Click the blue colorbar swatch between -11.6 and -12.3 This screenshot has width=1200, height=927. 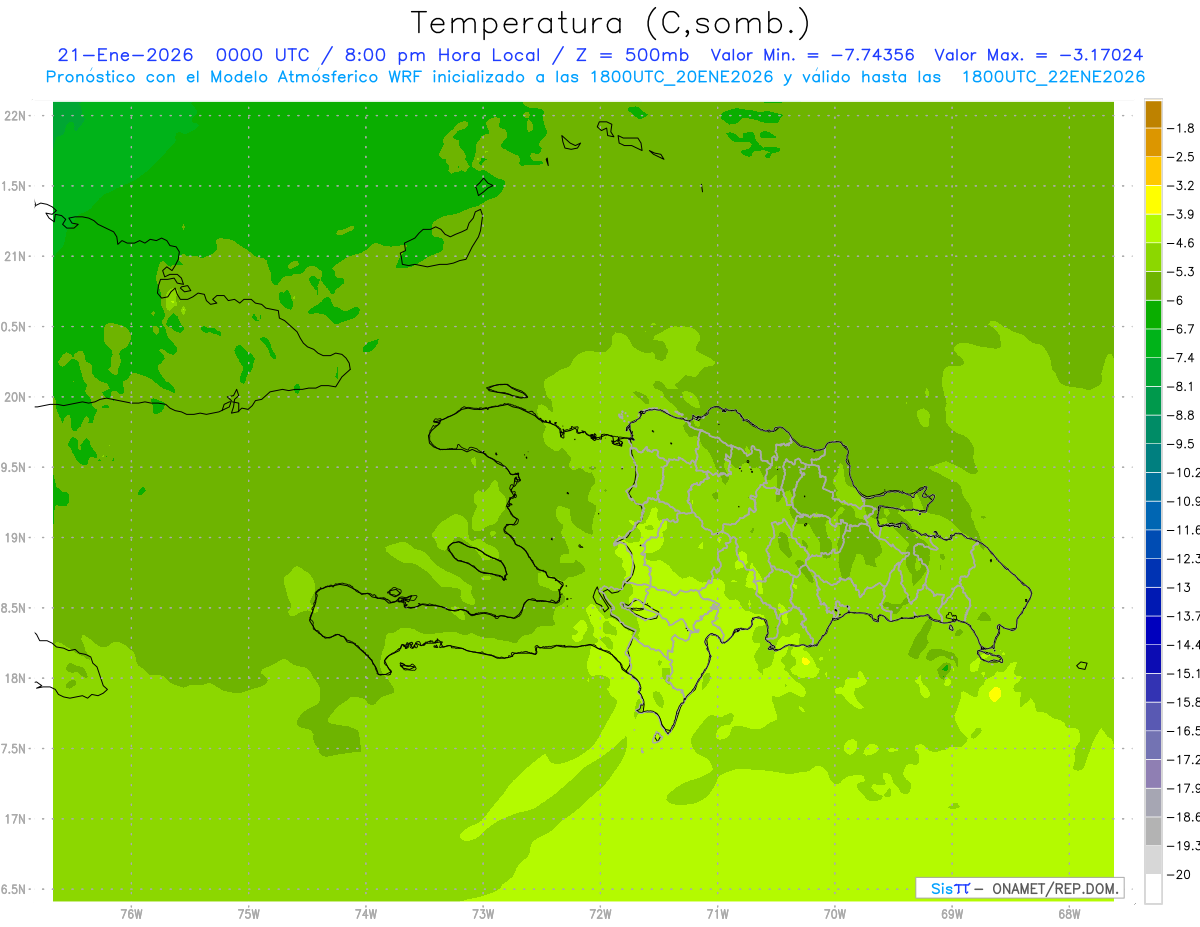(x=1153, y=545)
